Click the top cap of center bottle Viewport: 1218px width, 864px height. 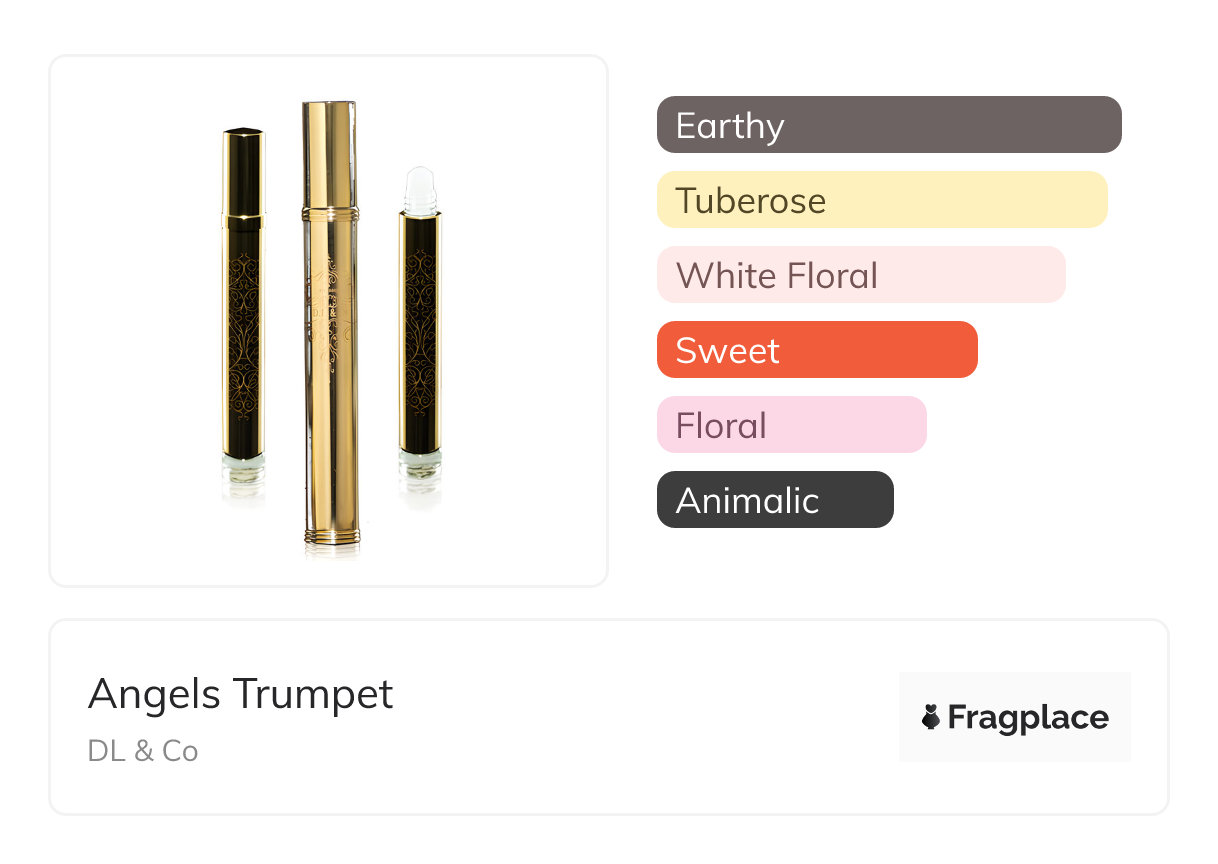[330, 150]
